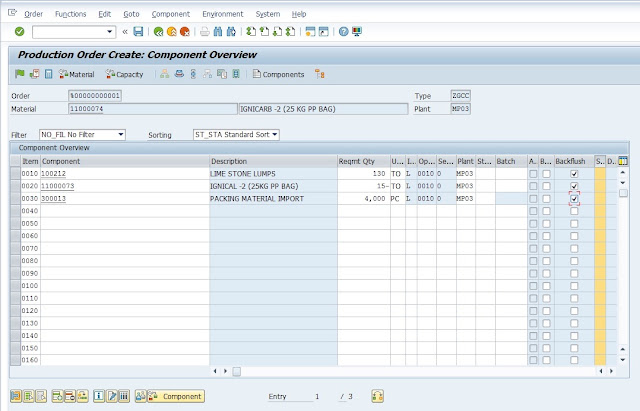Image resolution: width=640 pixels, height=411 pixels.
Task: Jump to Last page icon
Action: click(x=290, y=31)
